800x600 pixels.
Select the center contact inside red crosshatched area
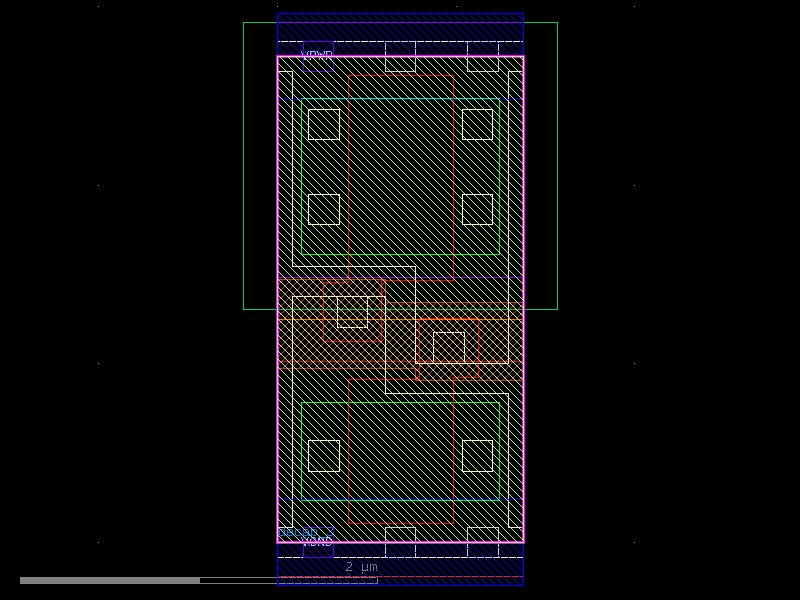[350, 310]
